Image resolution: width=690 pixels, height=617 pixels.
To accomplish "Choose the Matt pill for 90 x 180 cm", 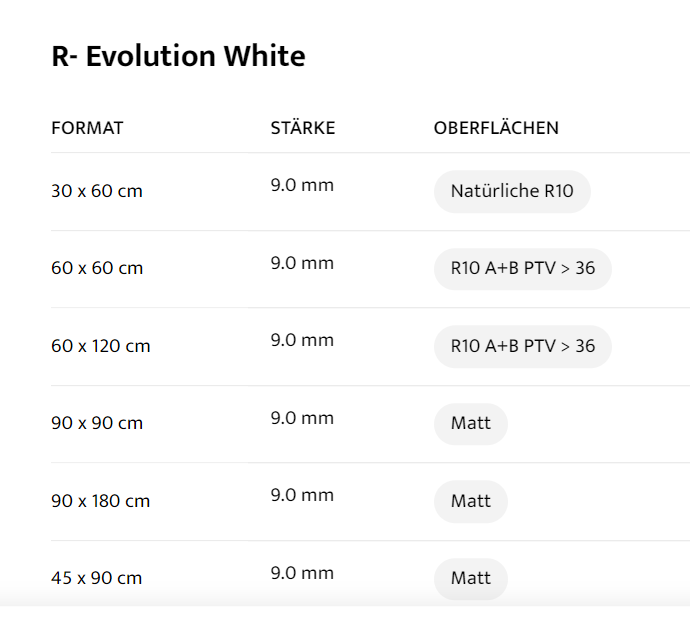I will coord(470,501).
